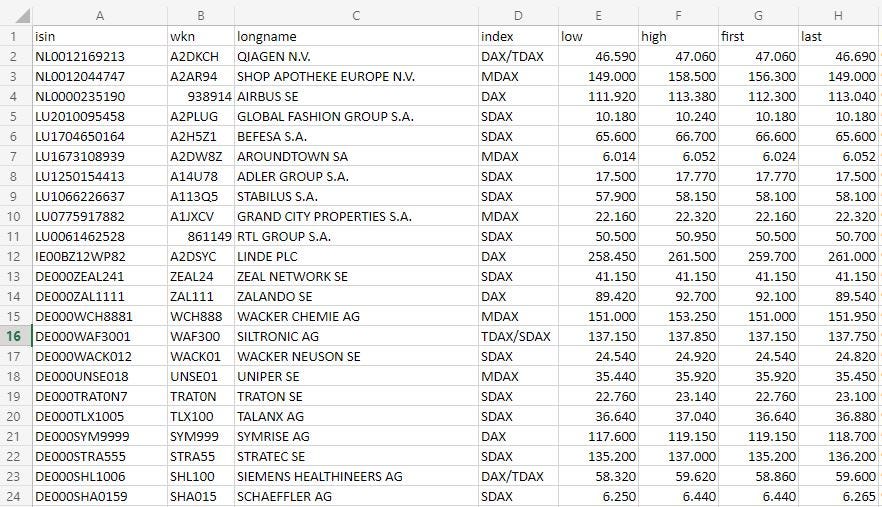Click TALANX last value 36.880
The image size is (882, 507).
click(838, 416)
